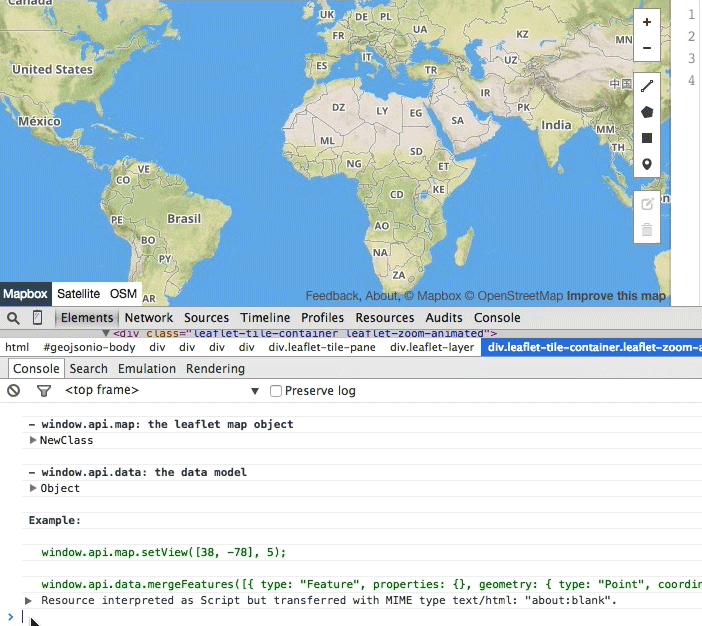Switch to the Elements tab
The width and height of the screenshot is (702, 626).
tap(87, 318)
